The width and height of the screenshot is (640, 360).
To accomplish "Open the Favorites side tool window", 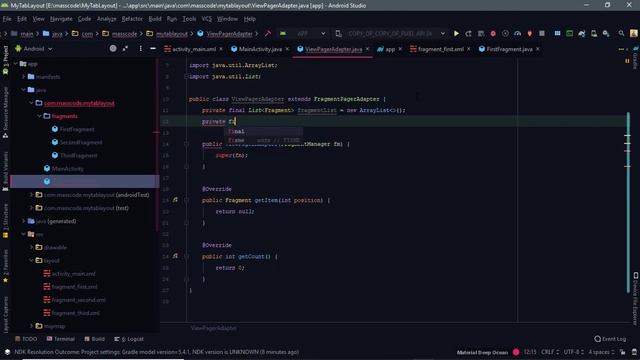I will (5, 265).
